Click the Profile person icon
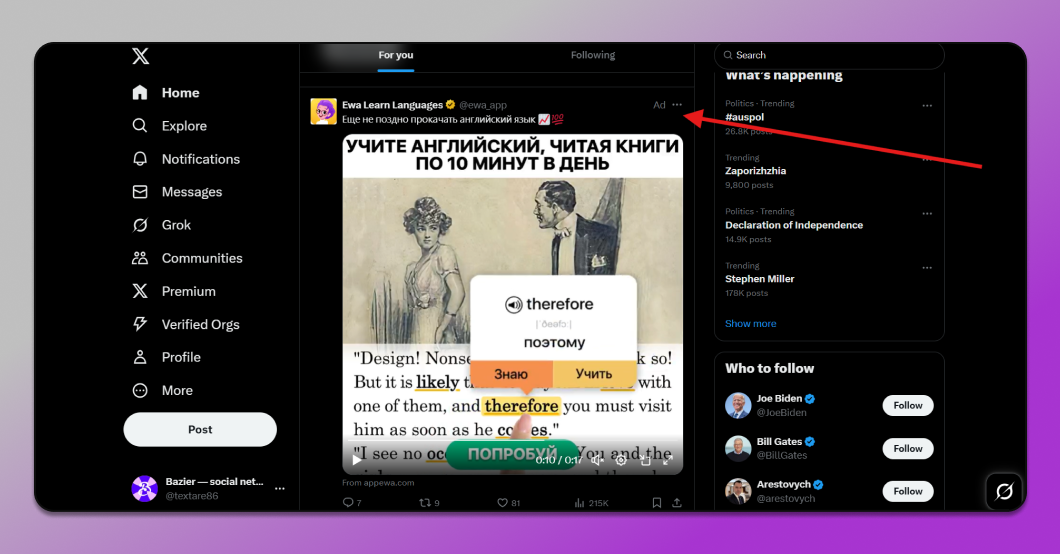The width and height of the screenshot is (1060, 554). click(x=140, y=357)
